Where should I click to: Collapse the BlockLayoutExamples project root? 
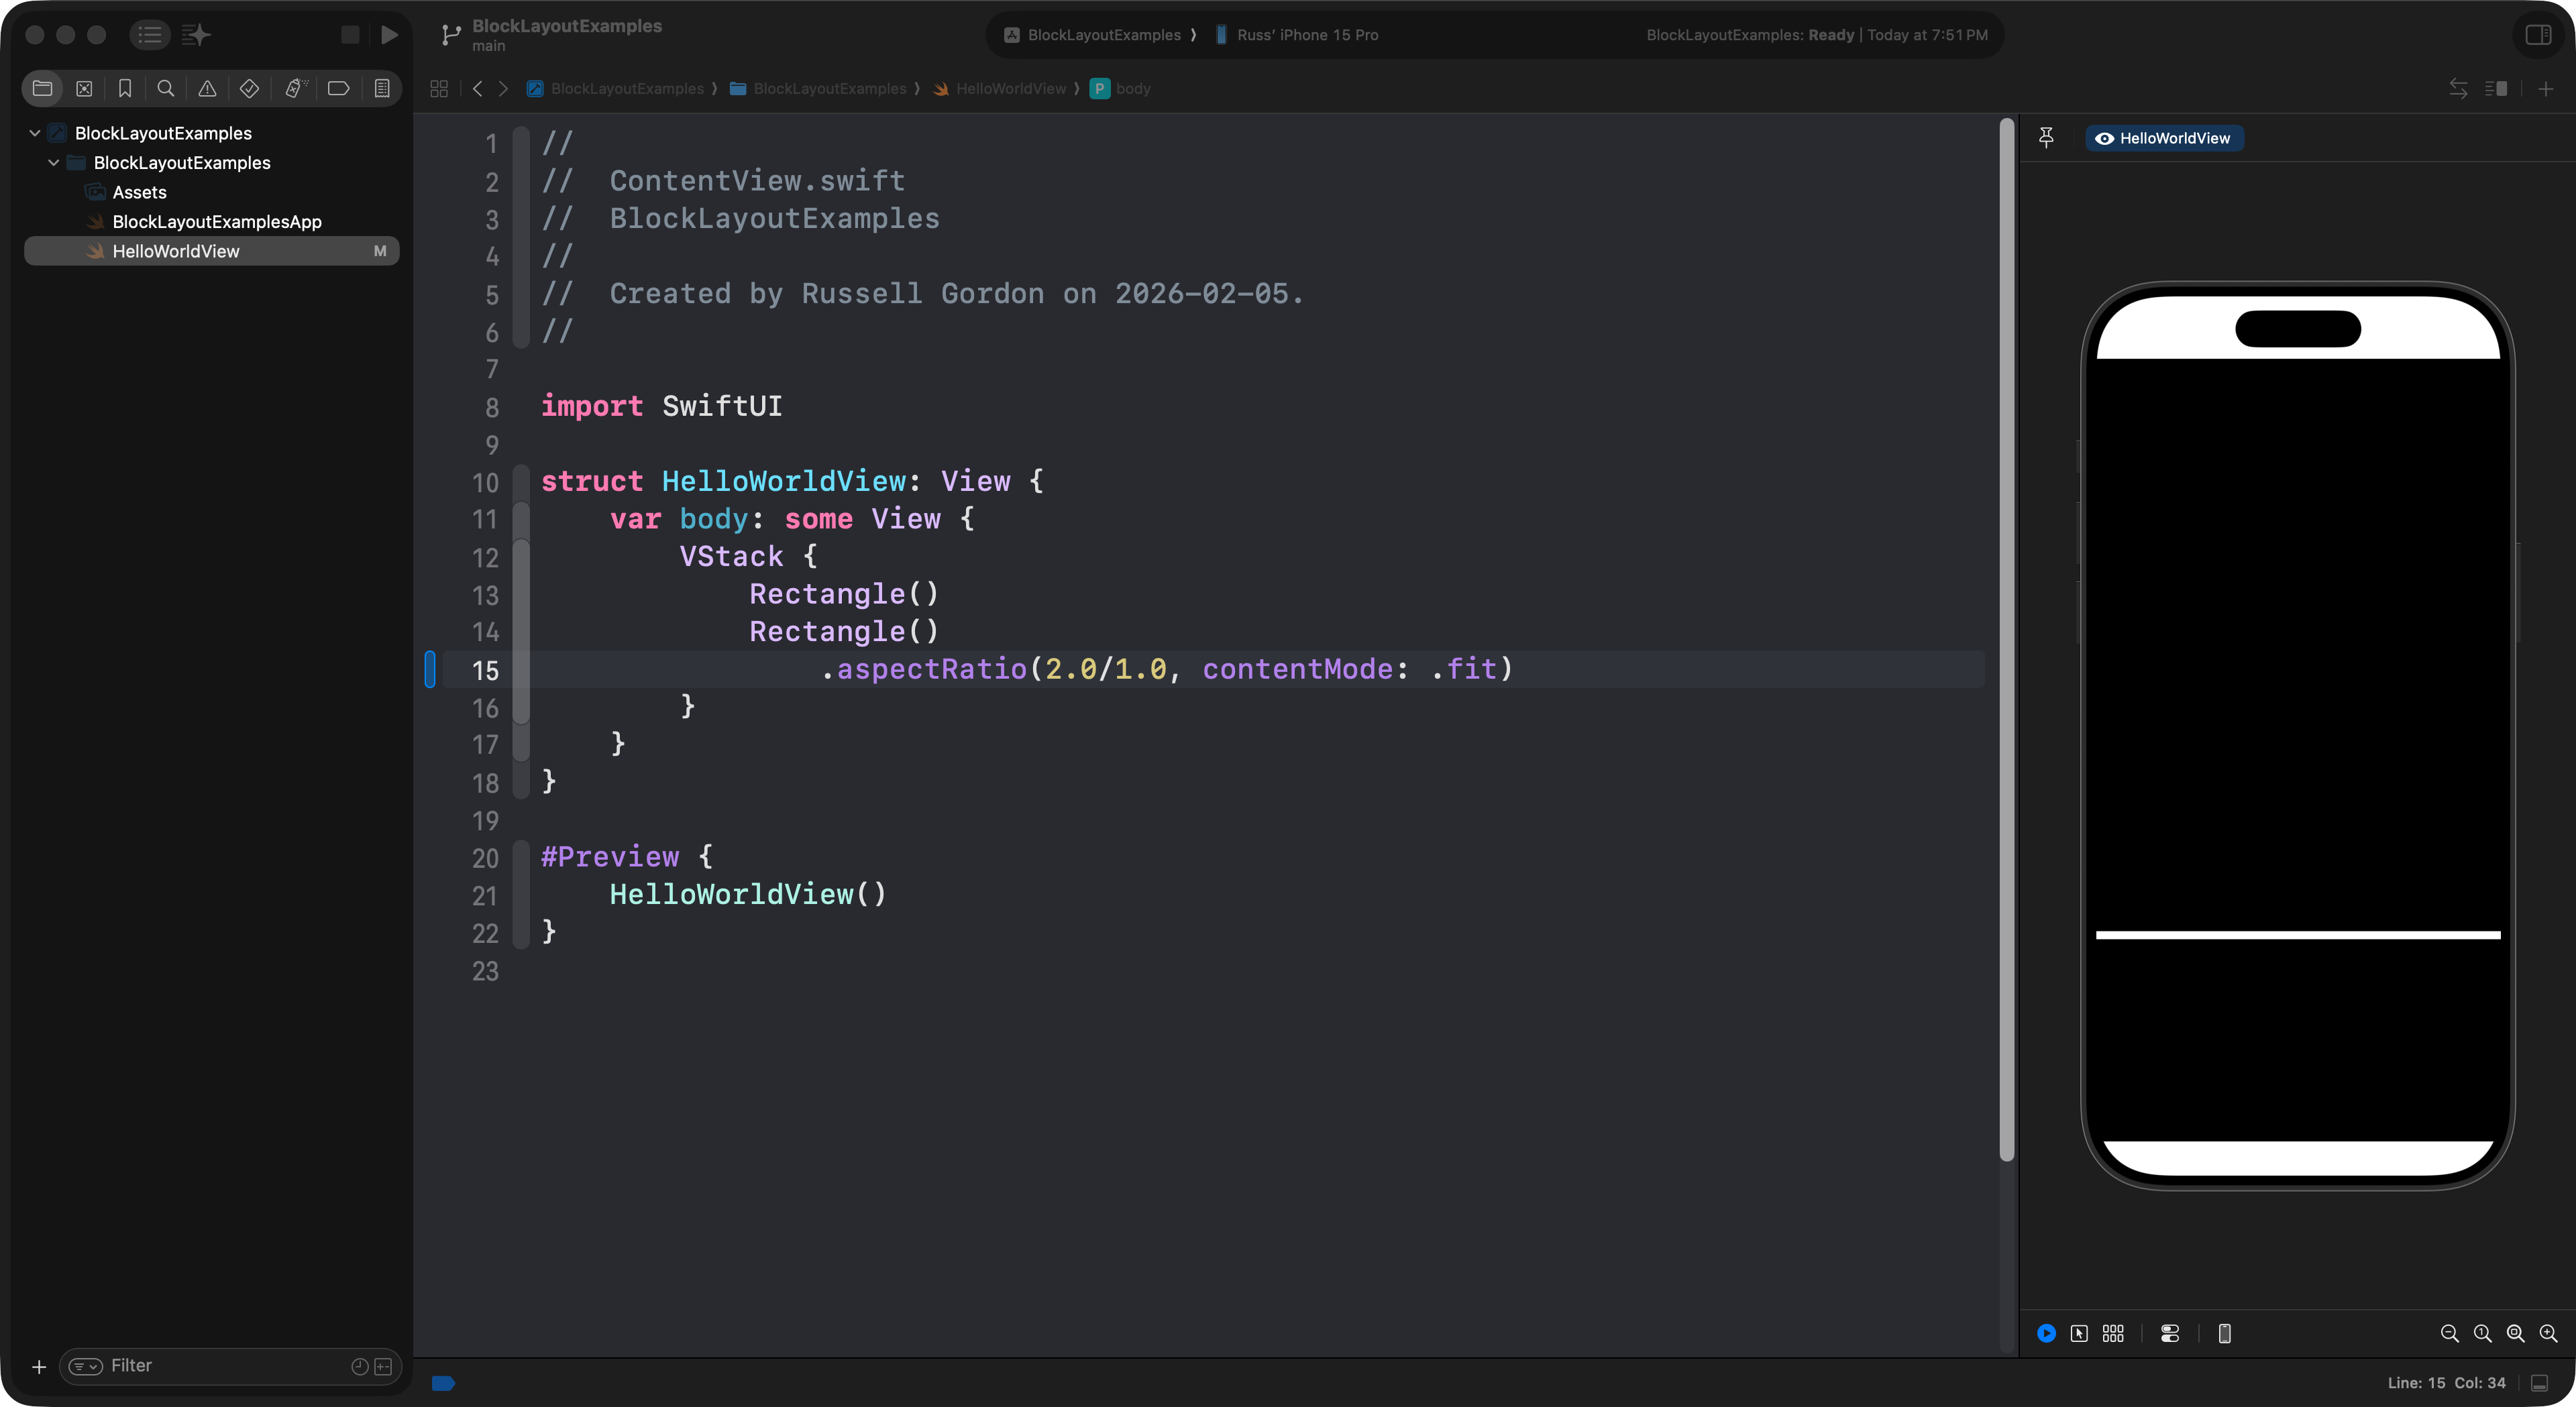click(35, 133)
